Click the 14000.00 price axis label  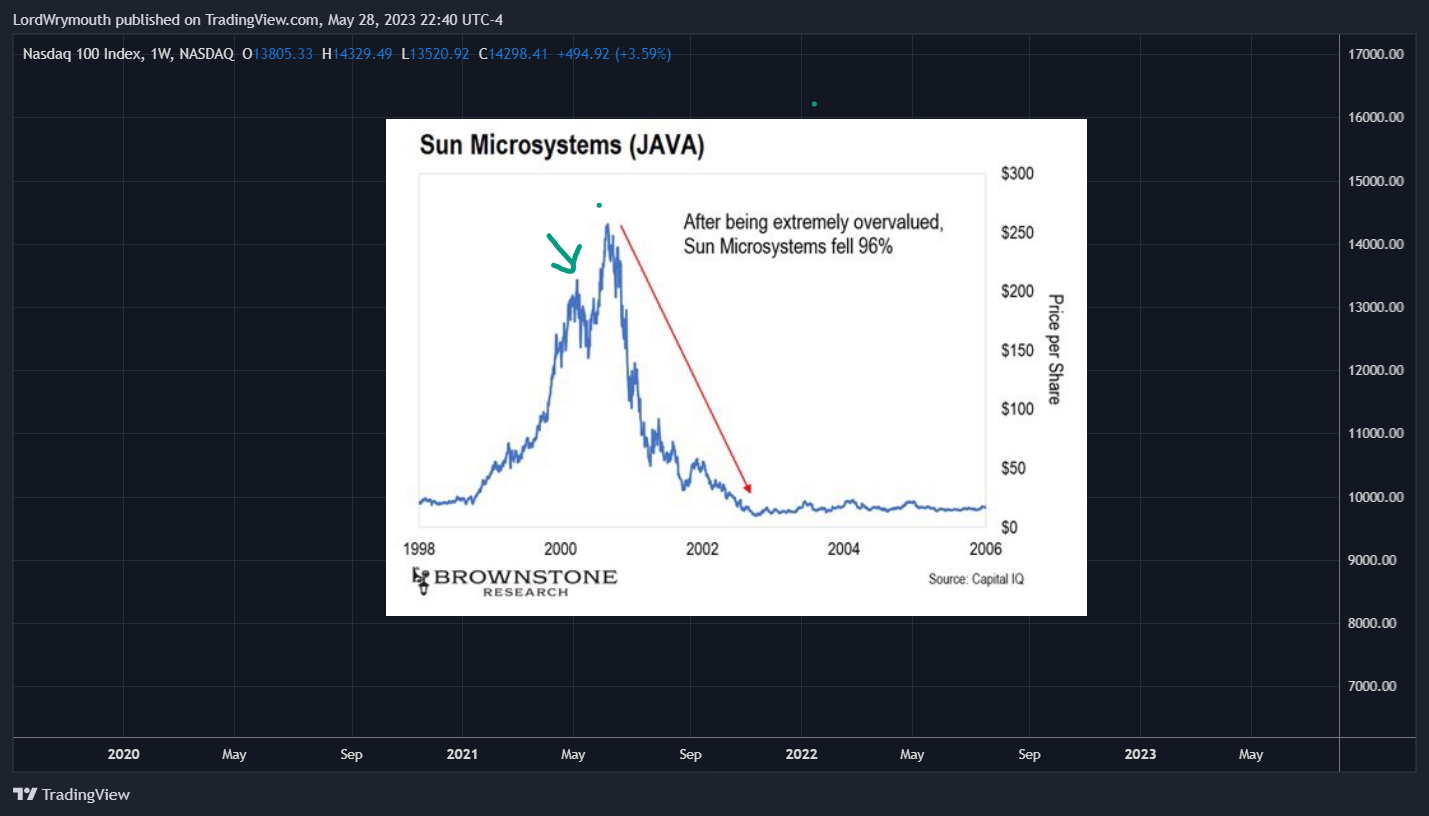[x=1376, y=244]
